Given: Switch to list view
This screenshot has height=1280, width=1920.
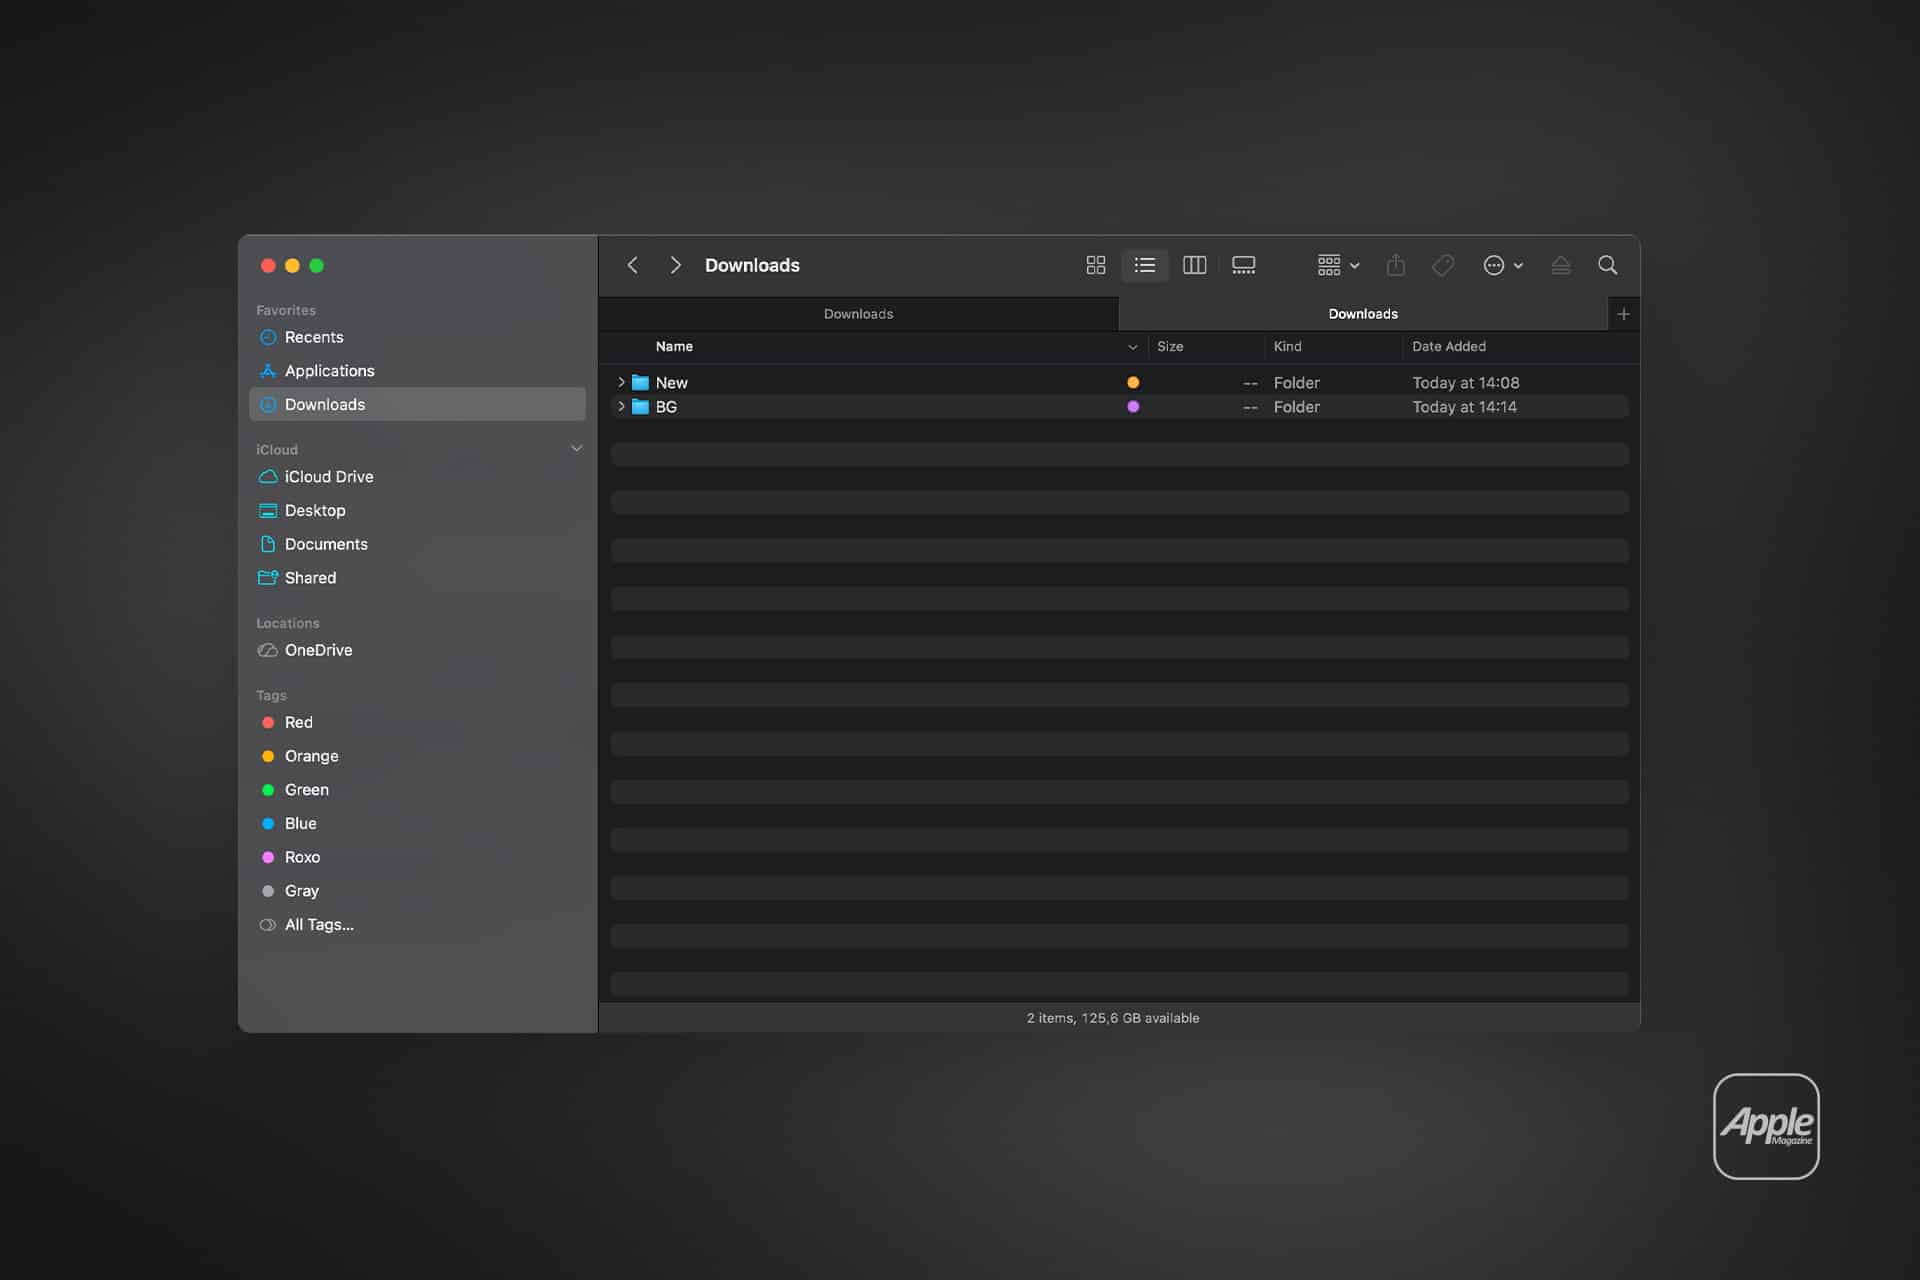Looking at the screenshot, I should click(x=1145, y=265).
